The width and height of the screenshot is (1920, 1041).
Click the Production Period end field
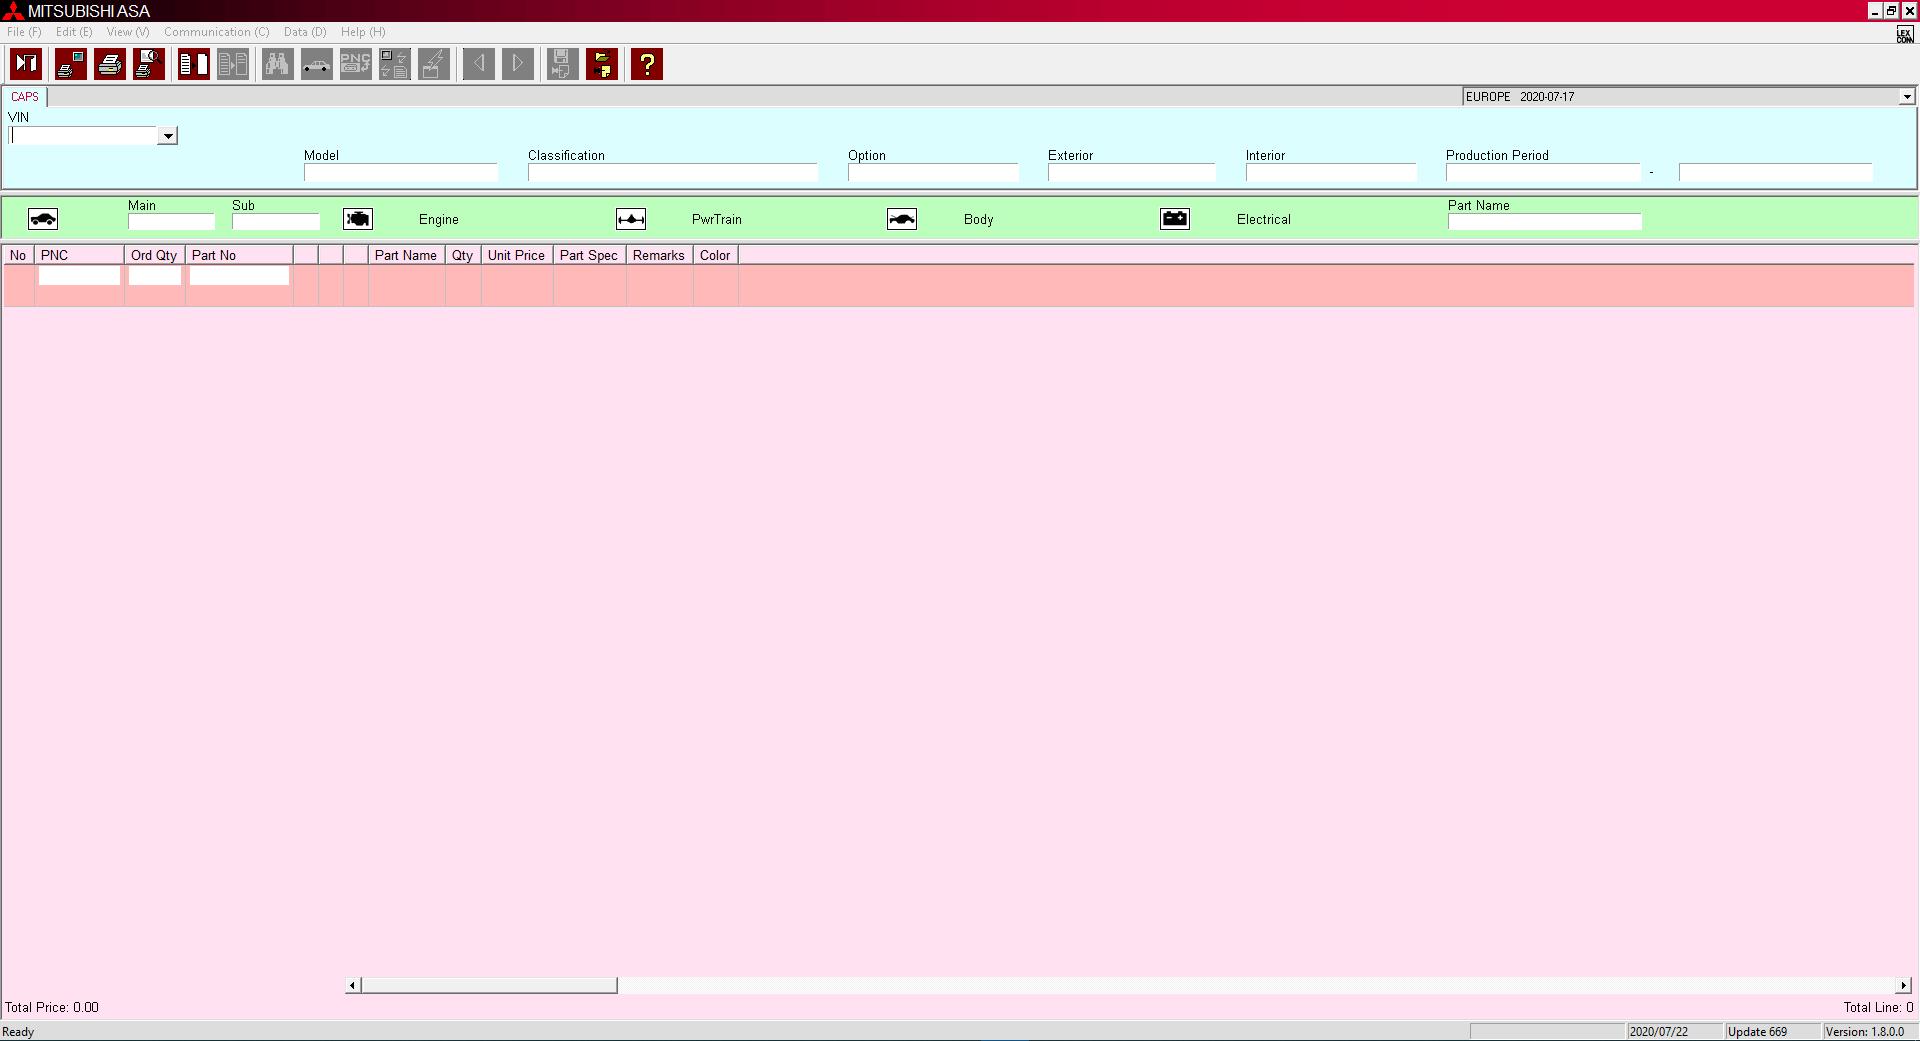(x=1775, y=173)
